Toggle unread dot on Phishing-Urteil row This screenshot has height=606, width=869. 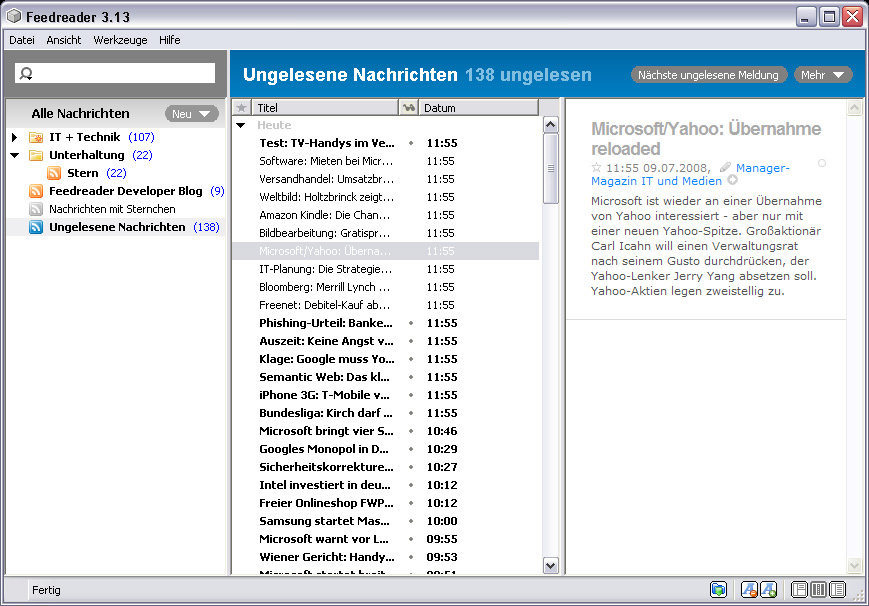[411, 323]
